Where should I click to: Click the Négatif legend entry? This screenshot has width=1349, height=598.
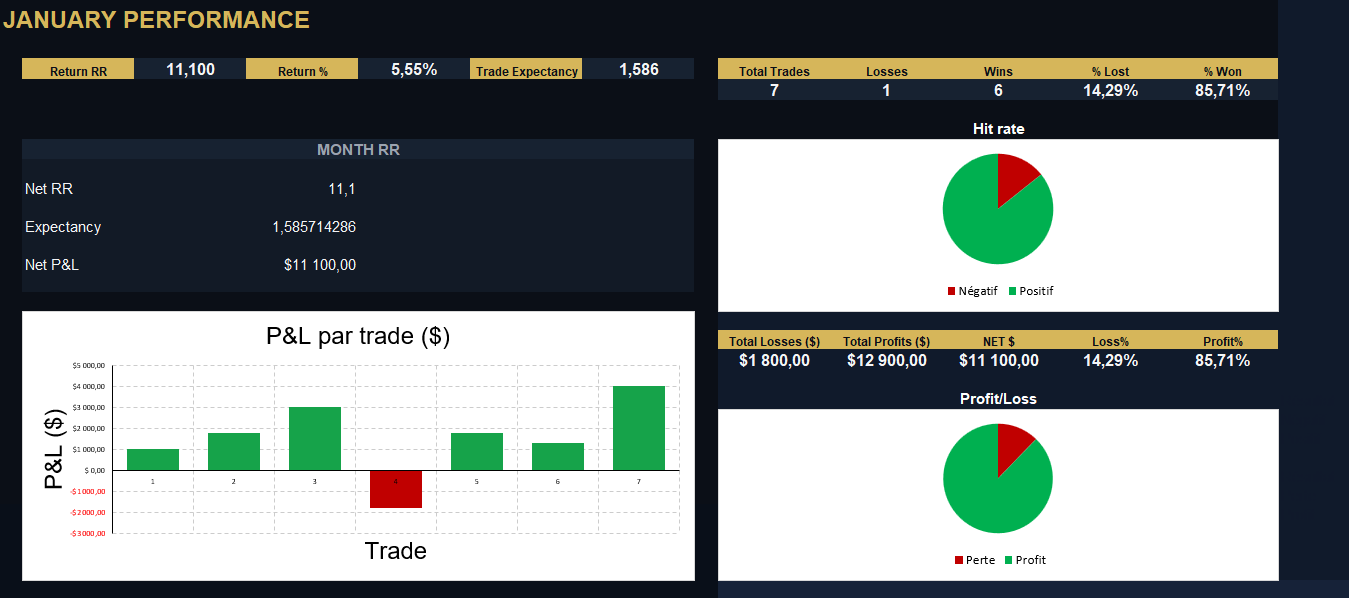click(972, 291)
